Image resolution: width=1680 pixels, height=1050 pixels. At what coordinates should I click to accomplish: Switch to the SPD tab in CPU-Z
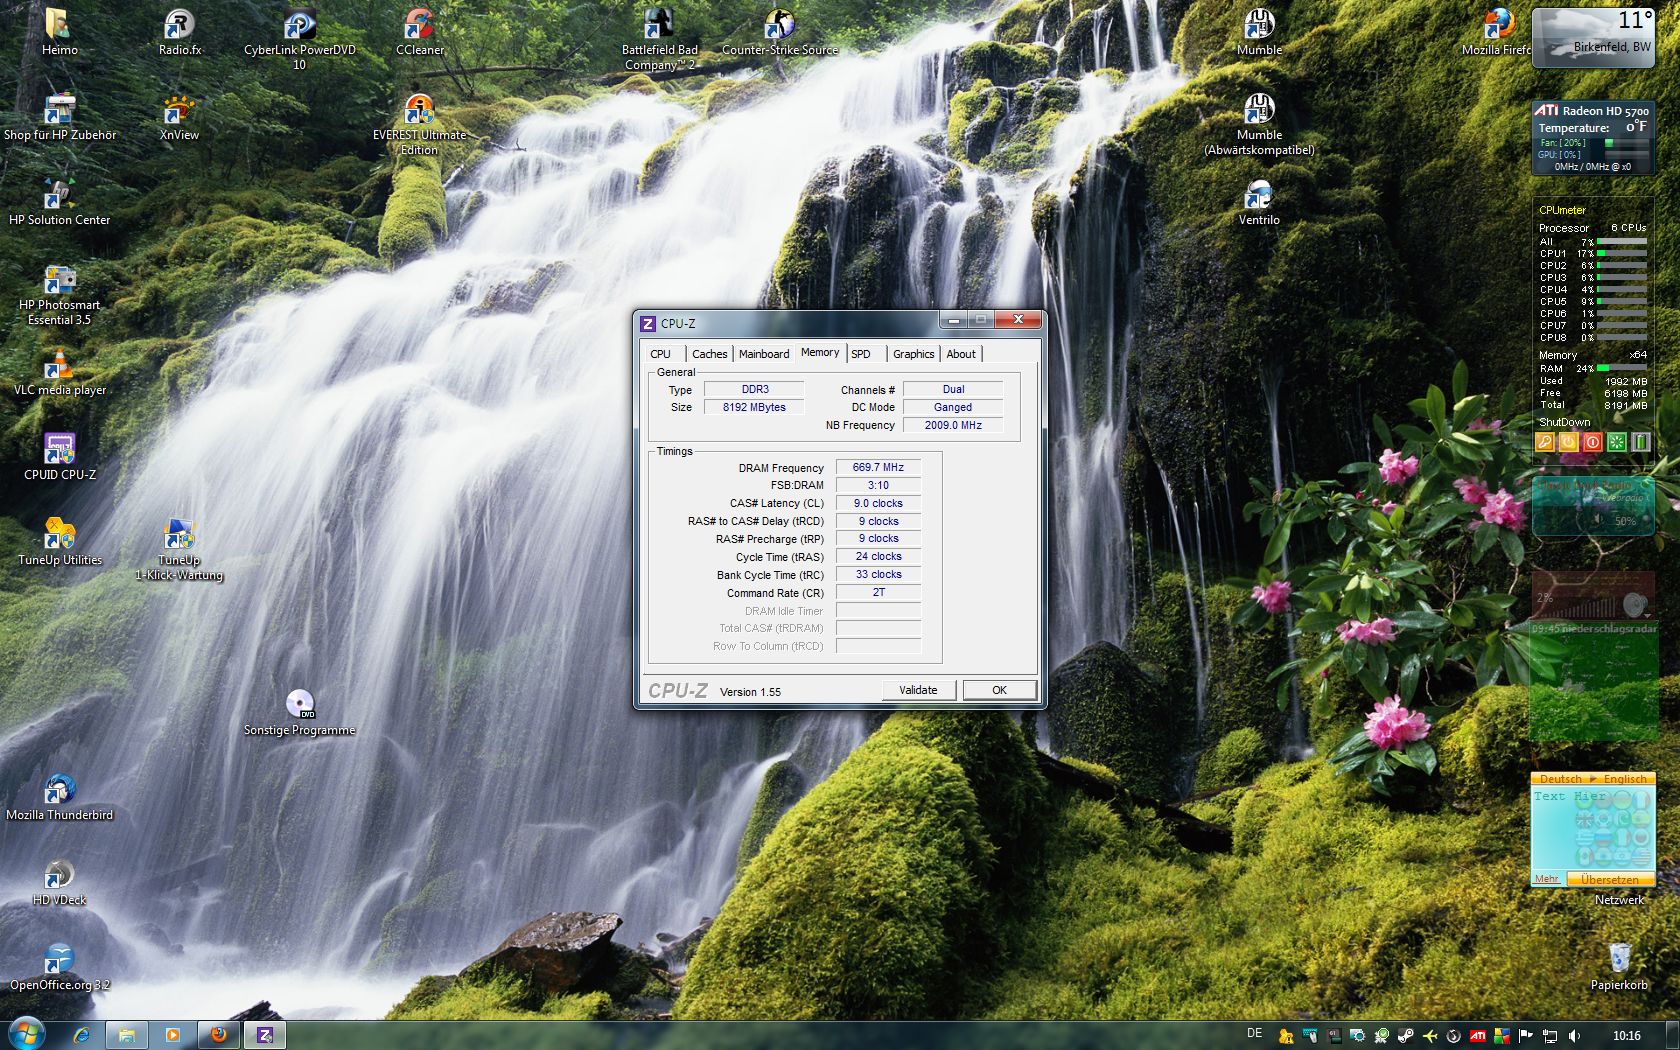861,354
